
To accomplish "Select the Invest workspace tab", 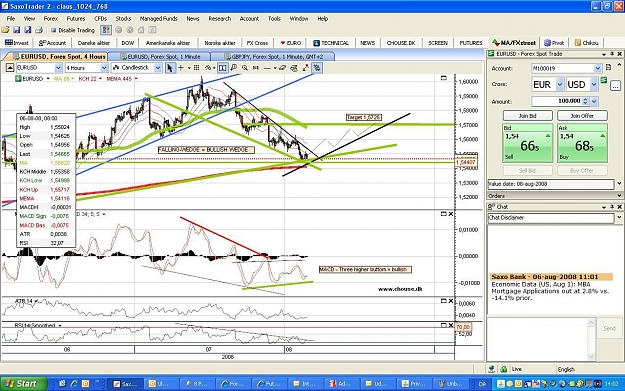I will (16, 43).
